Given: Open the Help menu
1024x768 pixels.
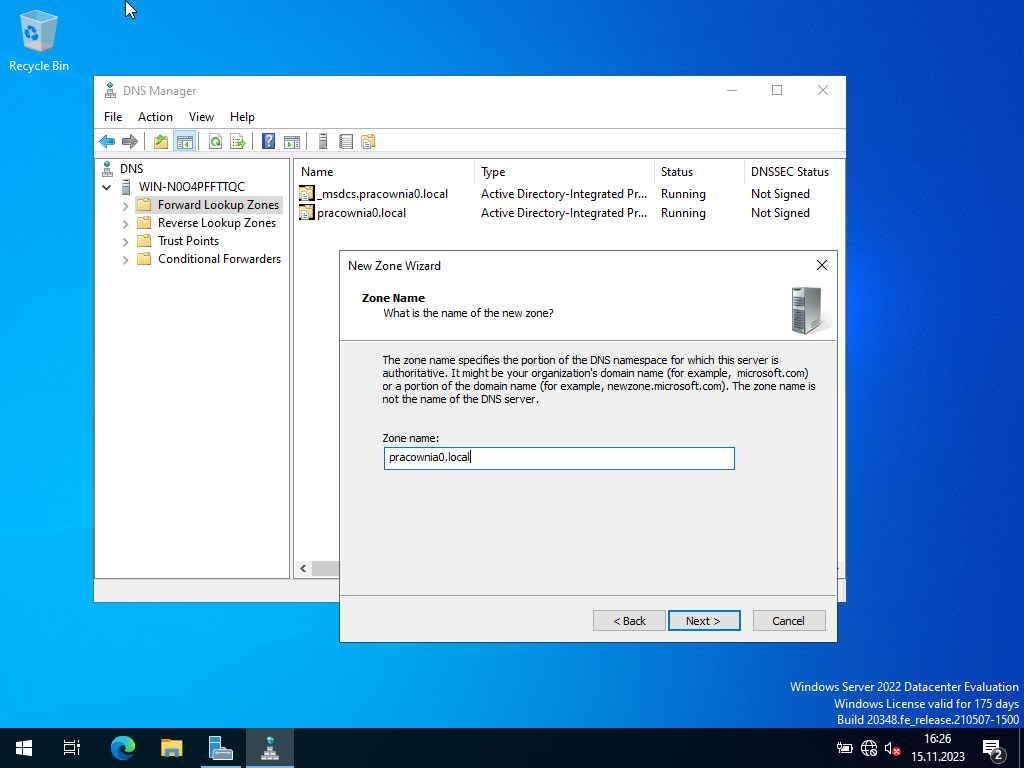Looking at the screenshot, I should [x=242, y=117].
